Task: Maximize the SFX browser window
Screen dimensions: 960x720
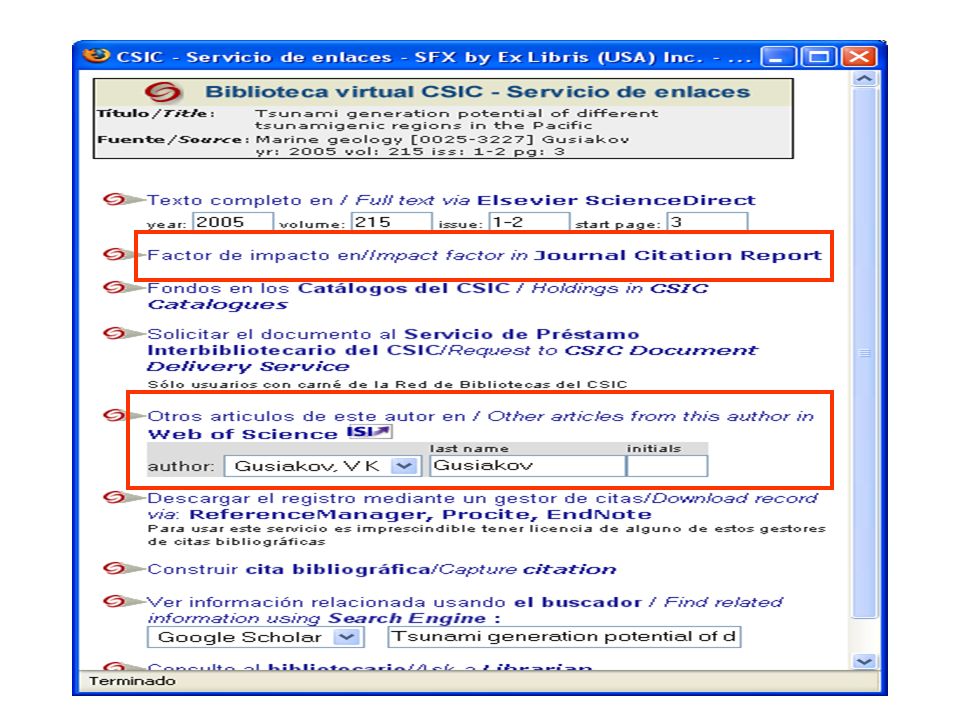Action: pos(819,57)
